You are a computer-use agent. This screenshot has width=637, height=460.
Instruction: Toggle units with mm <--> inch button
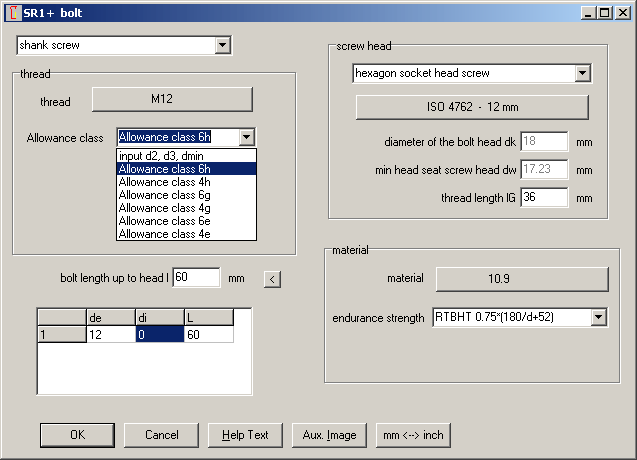click(x=413, y=435)
